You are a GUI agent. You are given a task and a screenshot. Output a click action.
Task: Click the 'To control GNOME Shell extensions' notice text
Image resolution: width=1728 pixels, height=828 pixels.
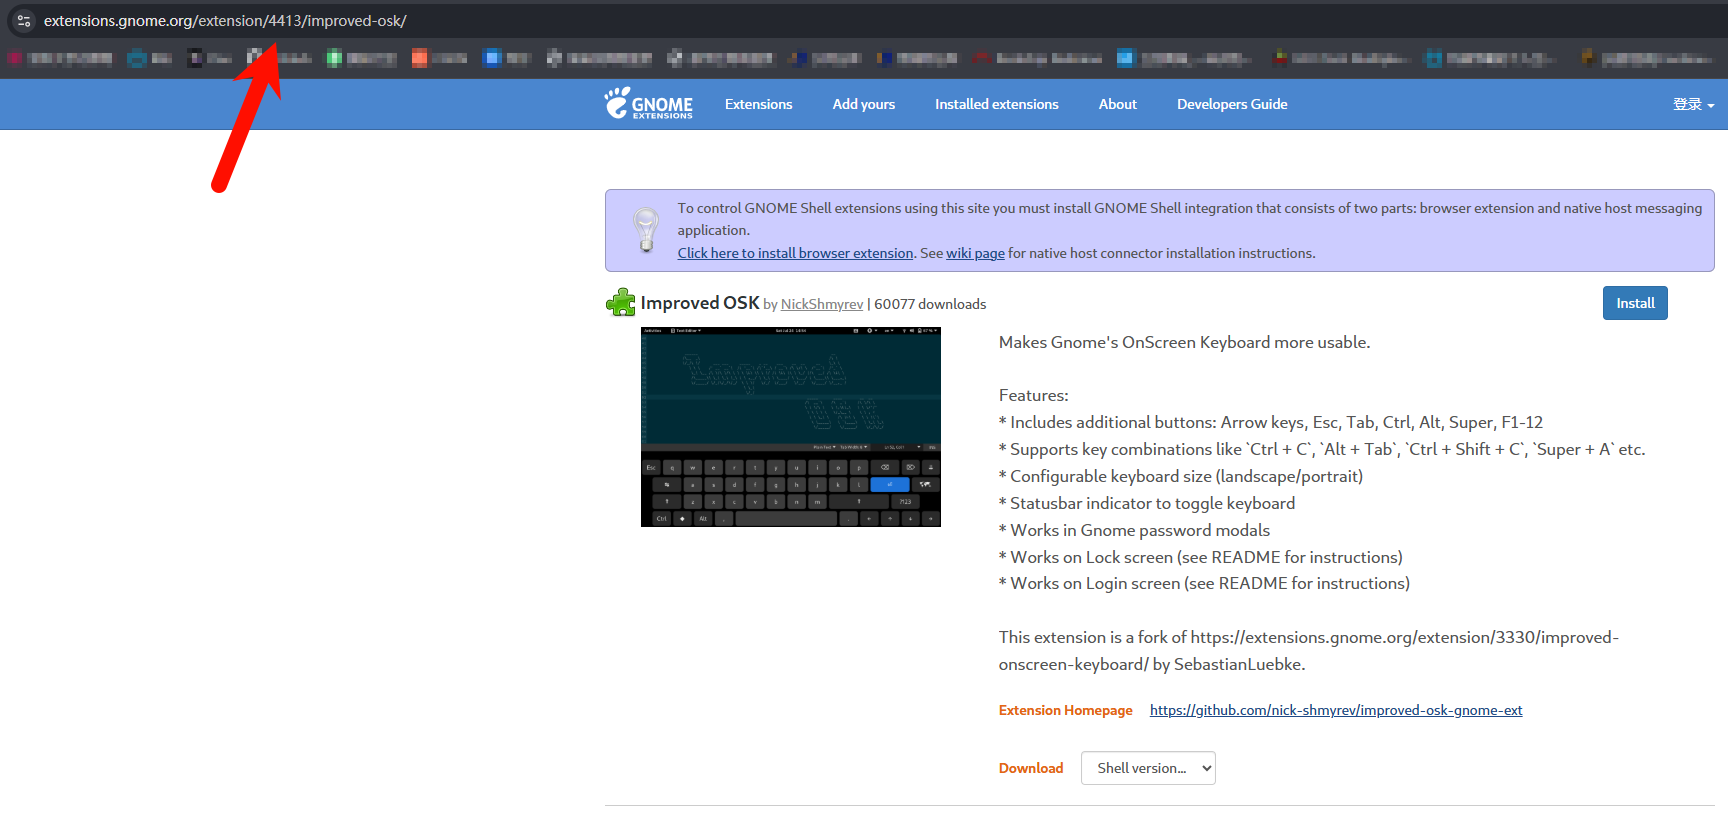click(x=1189, y=219)
